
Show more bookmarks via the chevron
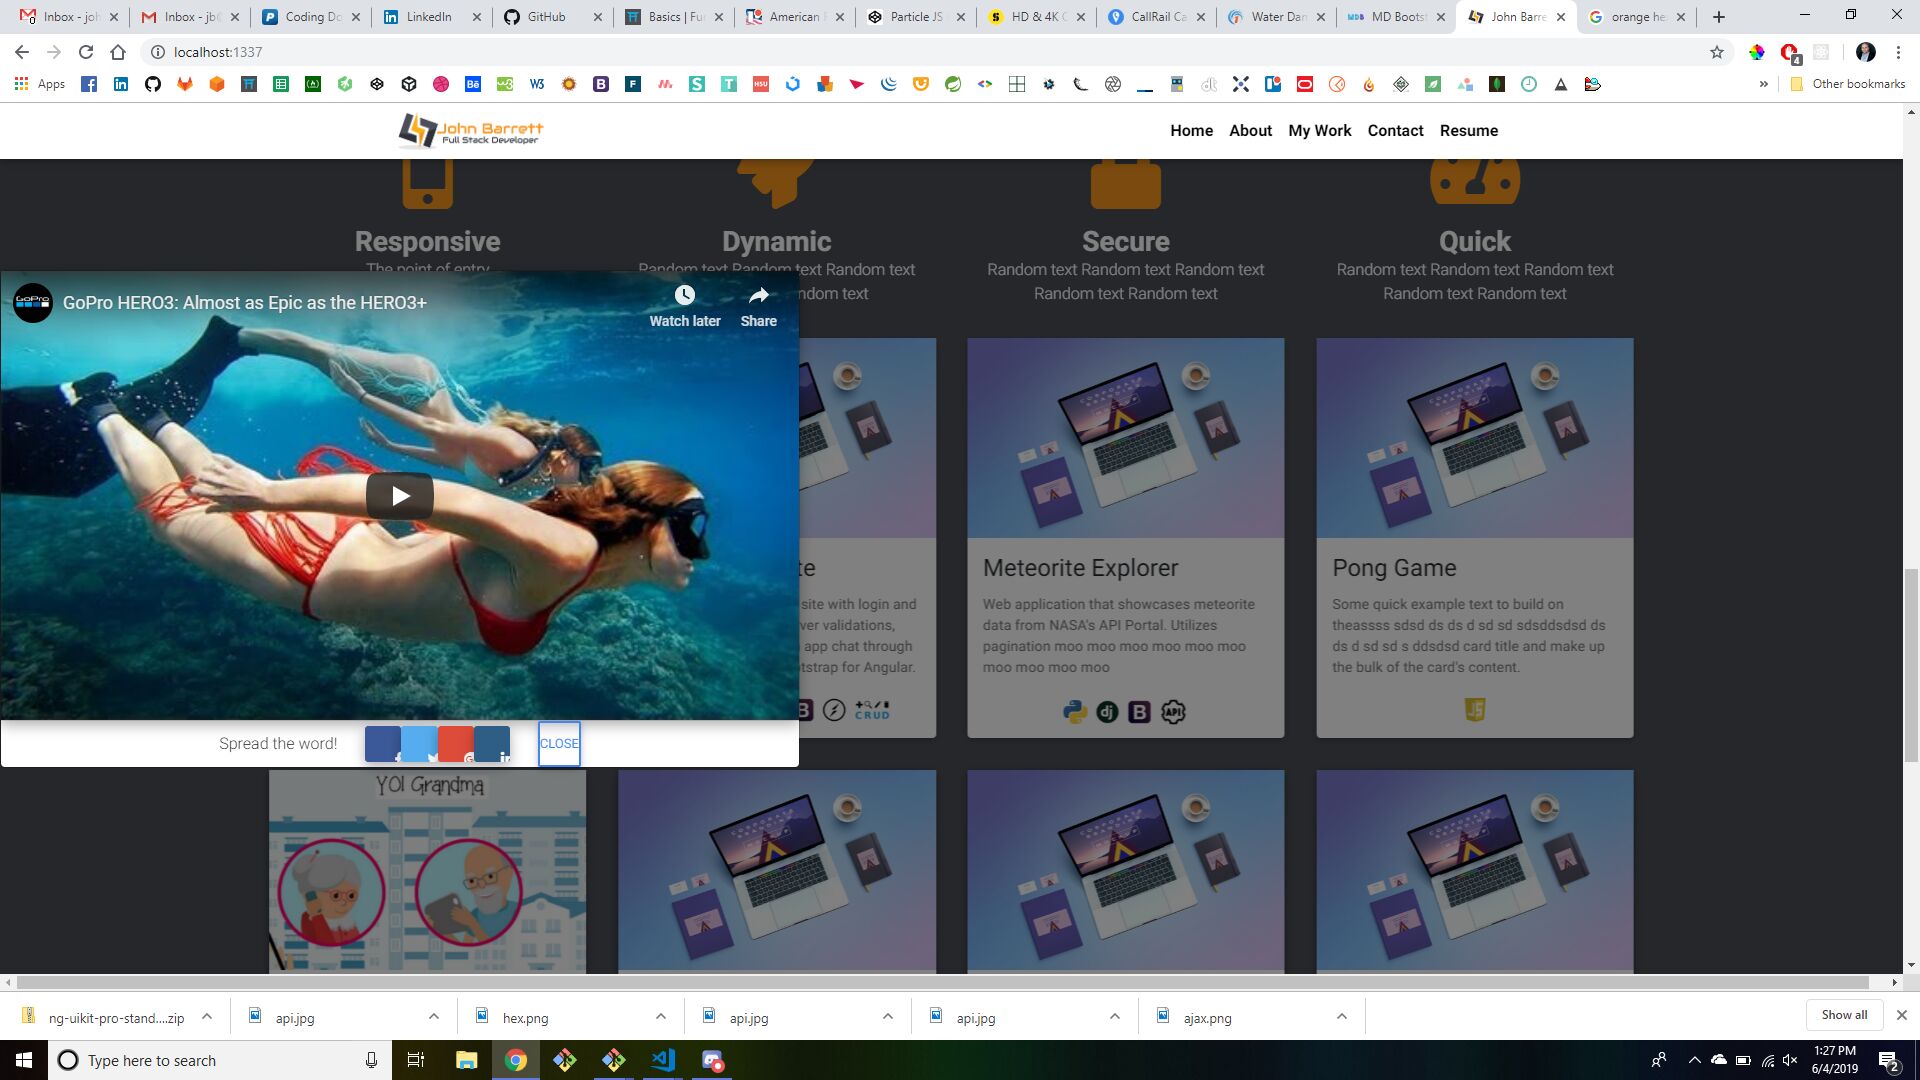(1763, 84)
